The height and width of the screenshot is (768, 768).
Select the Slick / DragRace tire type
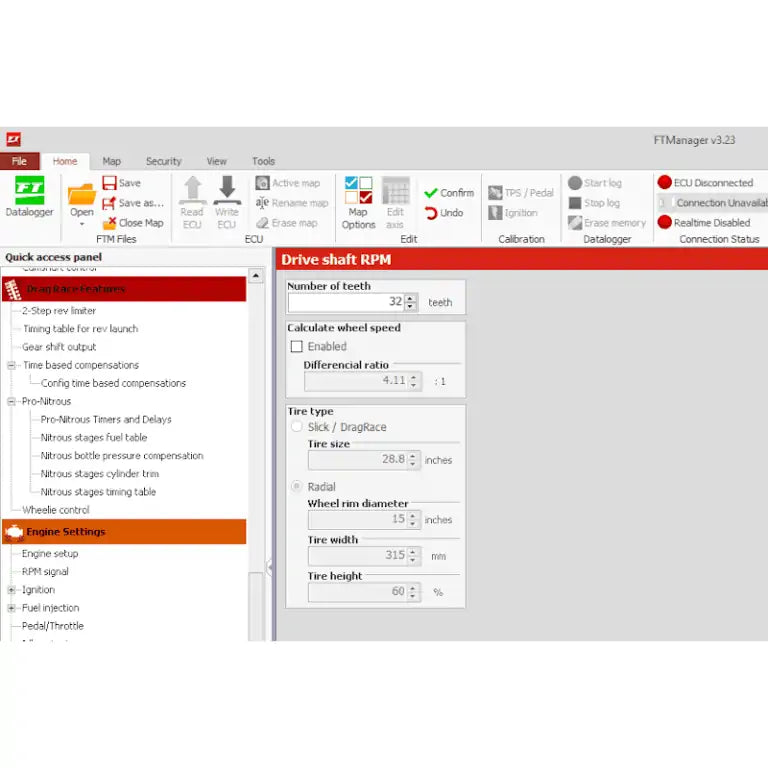tap(296, 427)
